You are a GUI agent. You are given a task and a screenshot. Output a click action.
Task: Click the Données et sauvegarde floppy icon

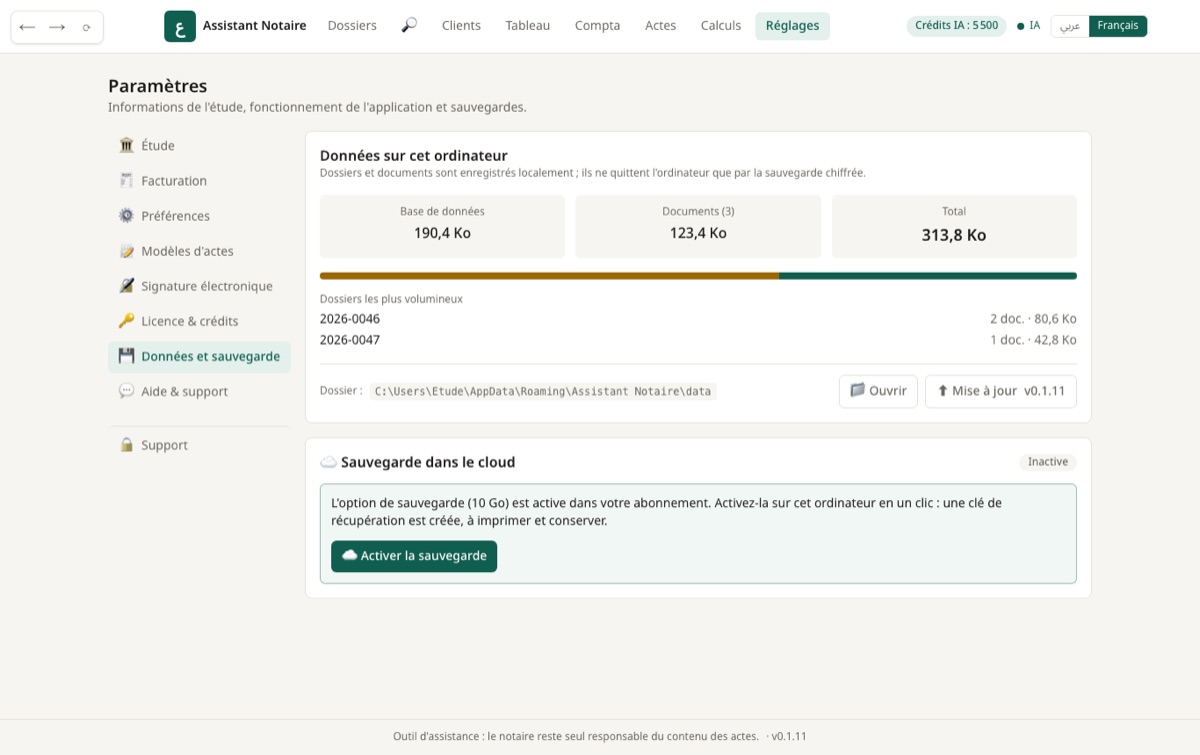(126, 356)
